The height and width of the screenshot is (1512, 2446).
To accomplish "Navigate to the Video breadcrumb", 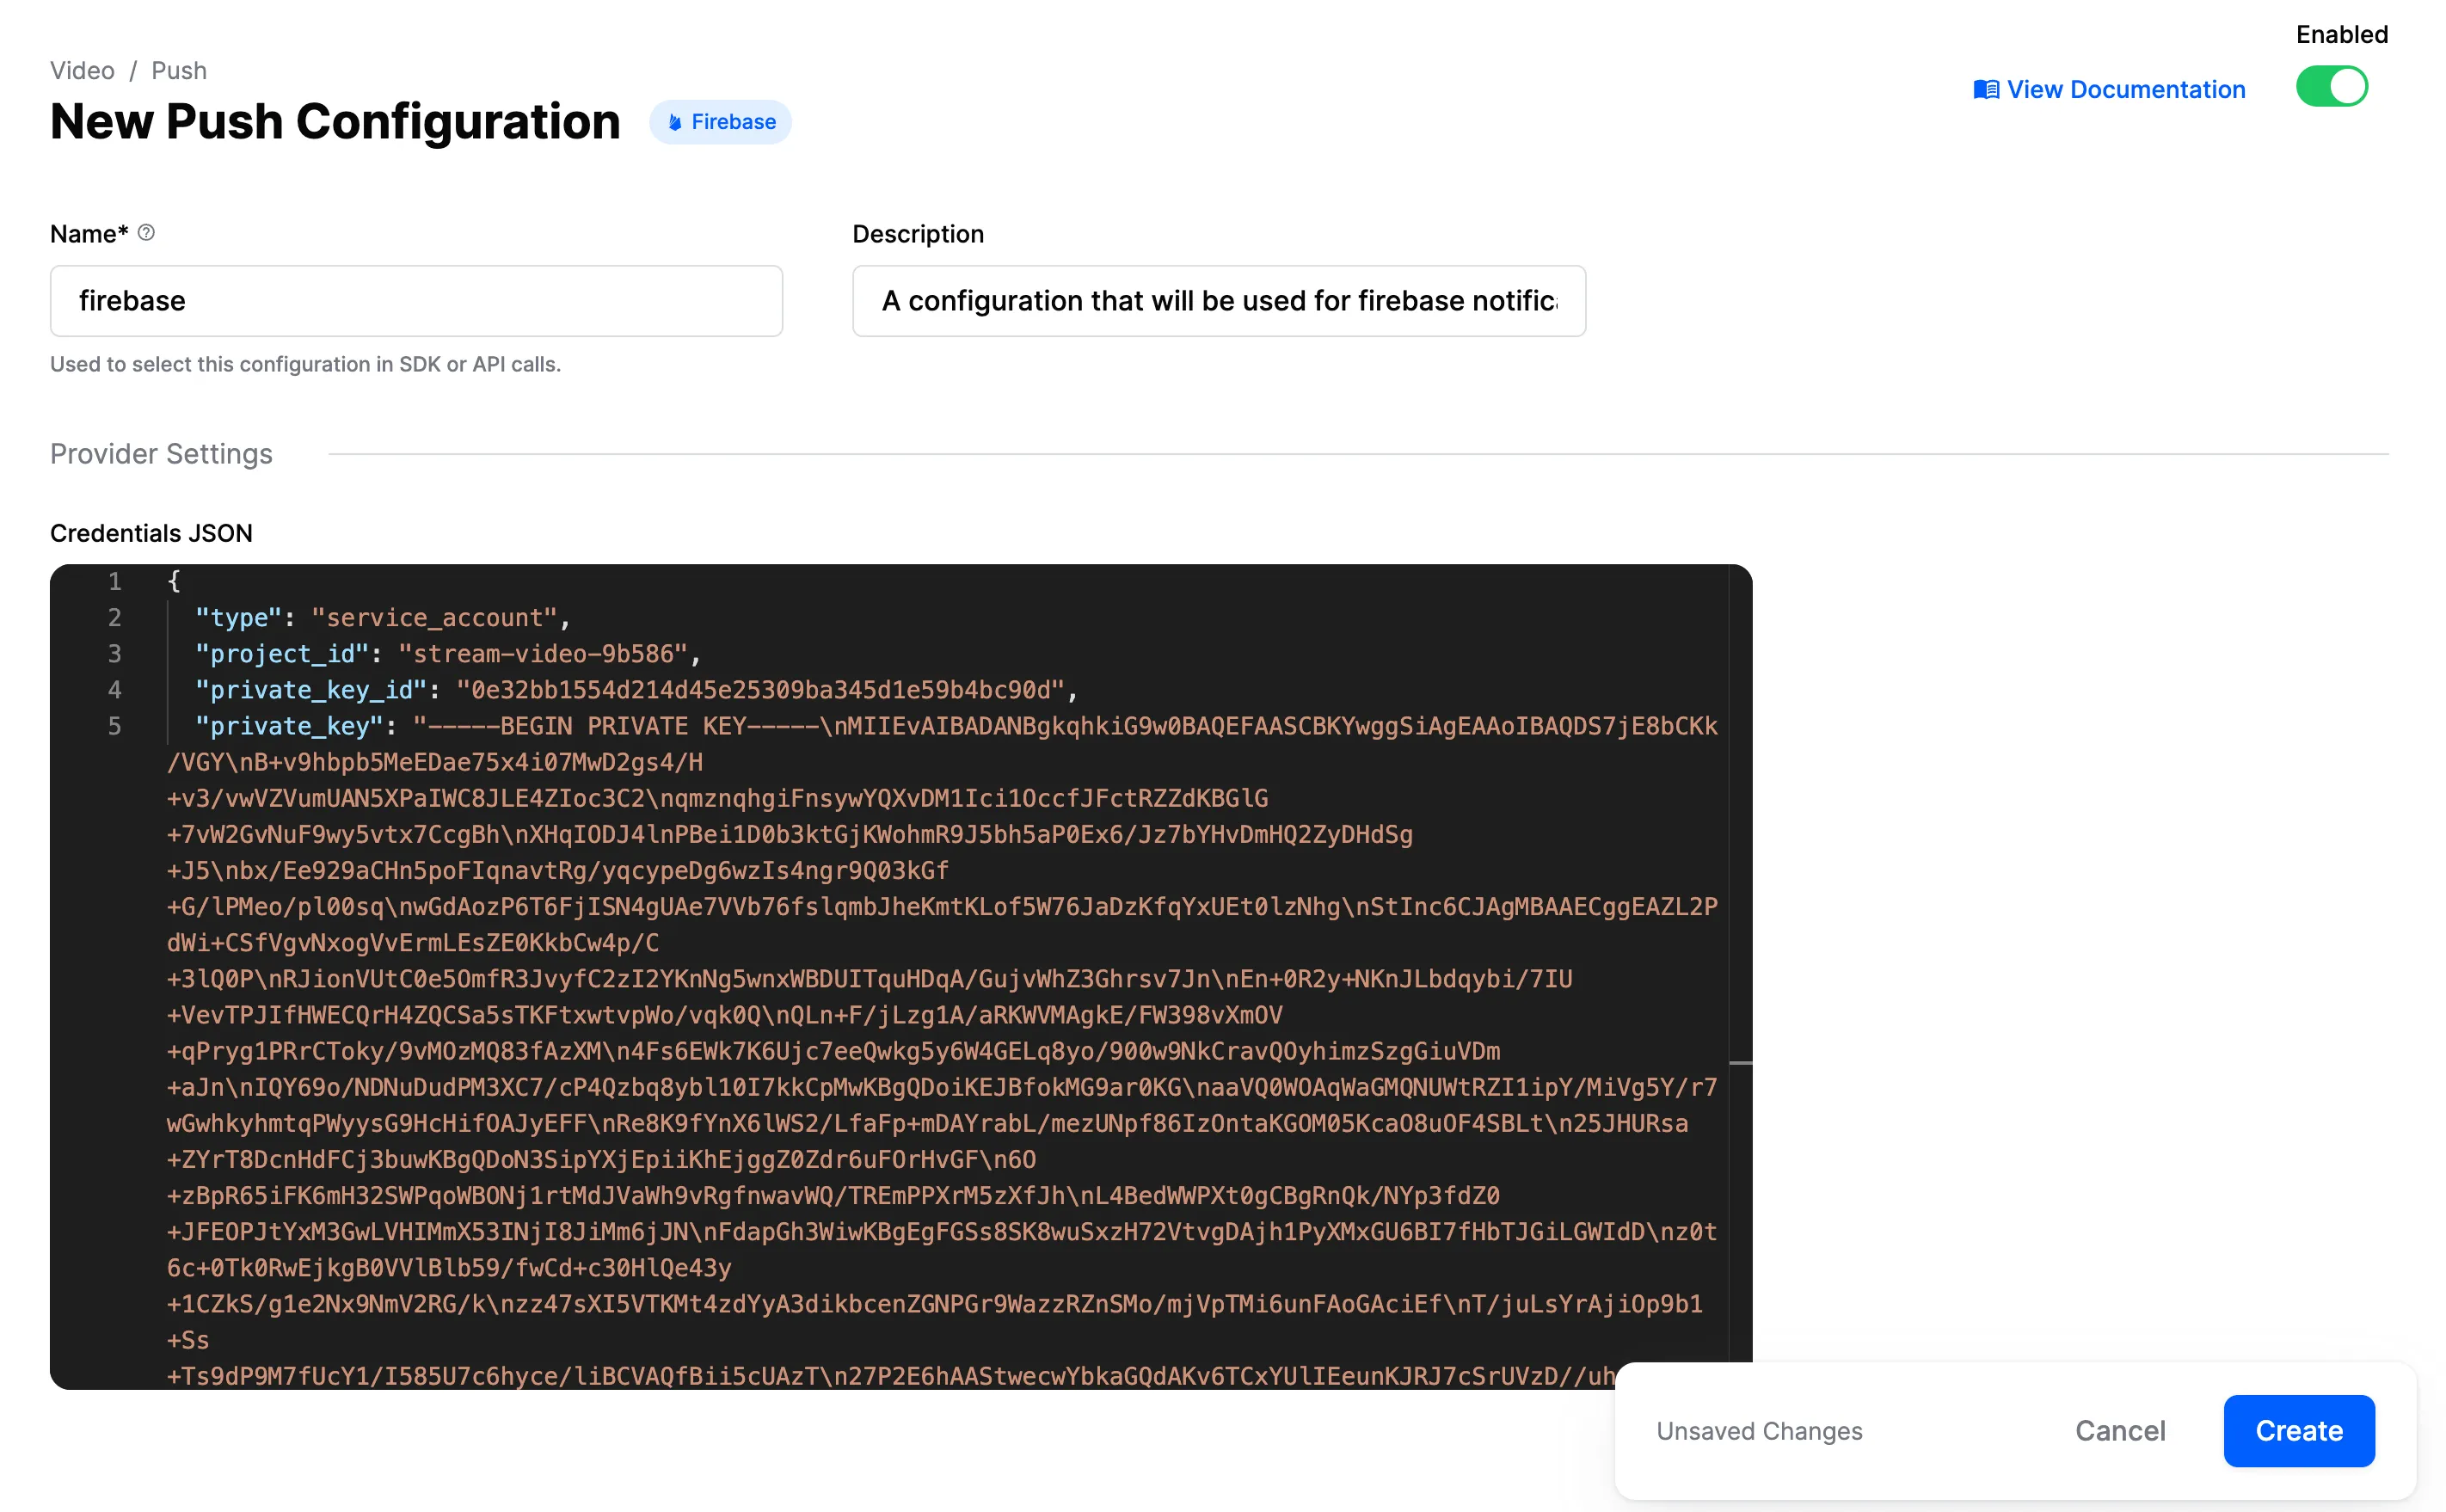I will coord(81,70).
